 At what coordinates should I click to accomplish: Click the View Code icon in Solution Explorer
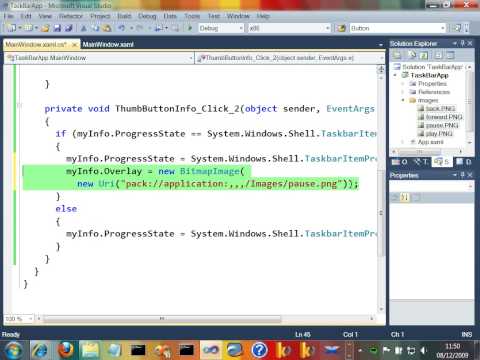click(438, 55)
